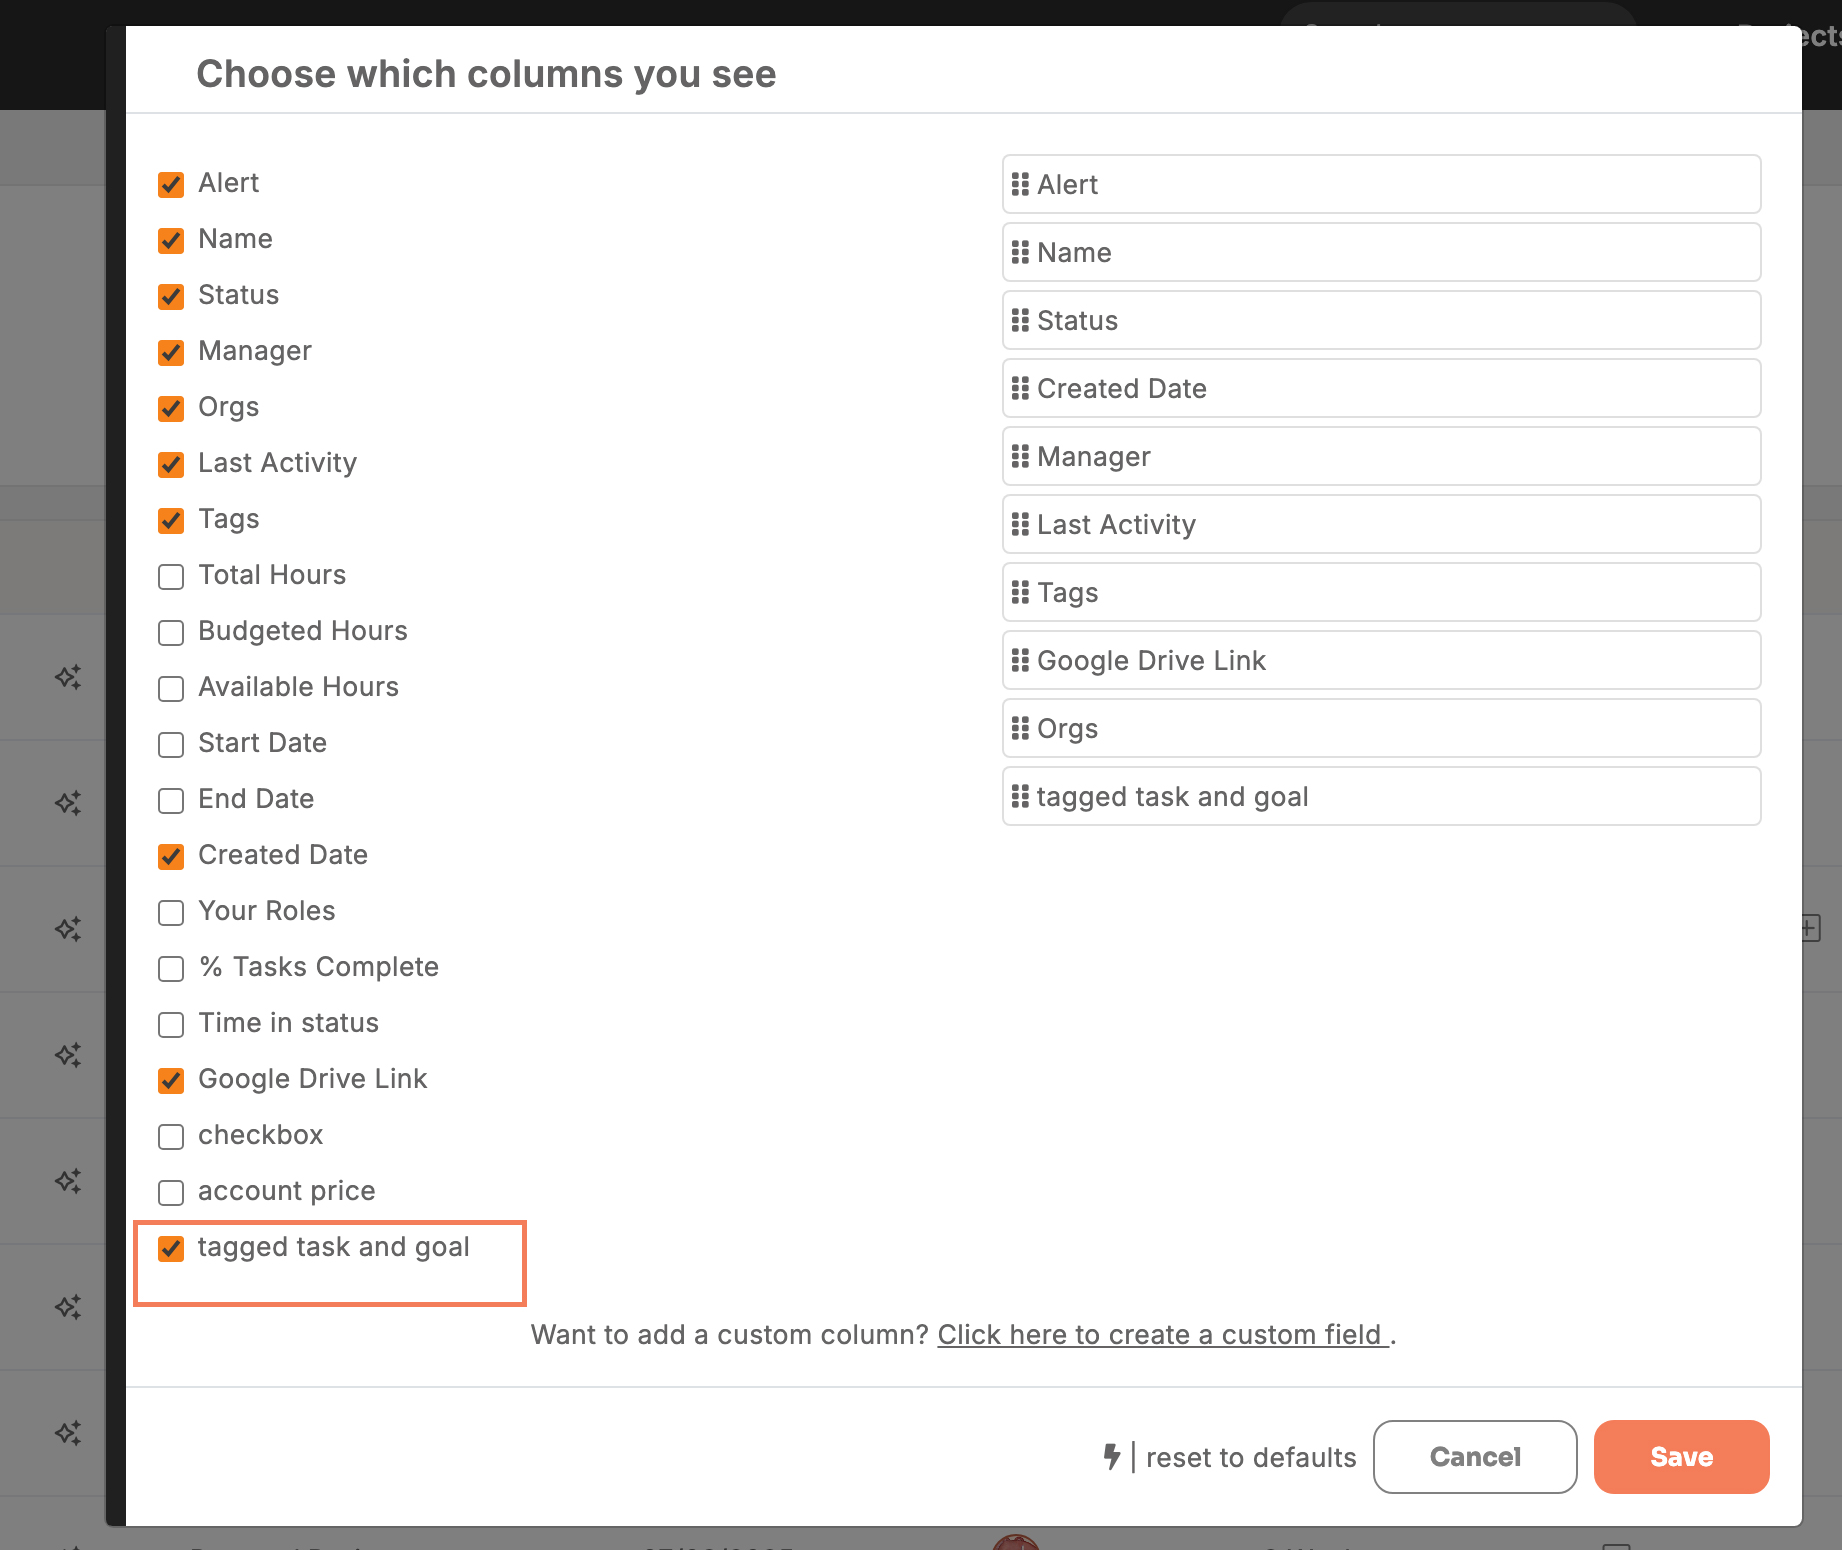Grab the tagged task and goal drag handle
Viewport: 1842px width, 1550px height.
click(1020, 796)
